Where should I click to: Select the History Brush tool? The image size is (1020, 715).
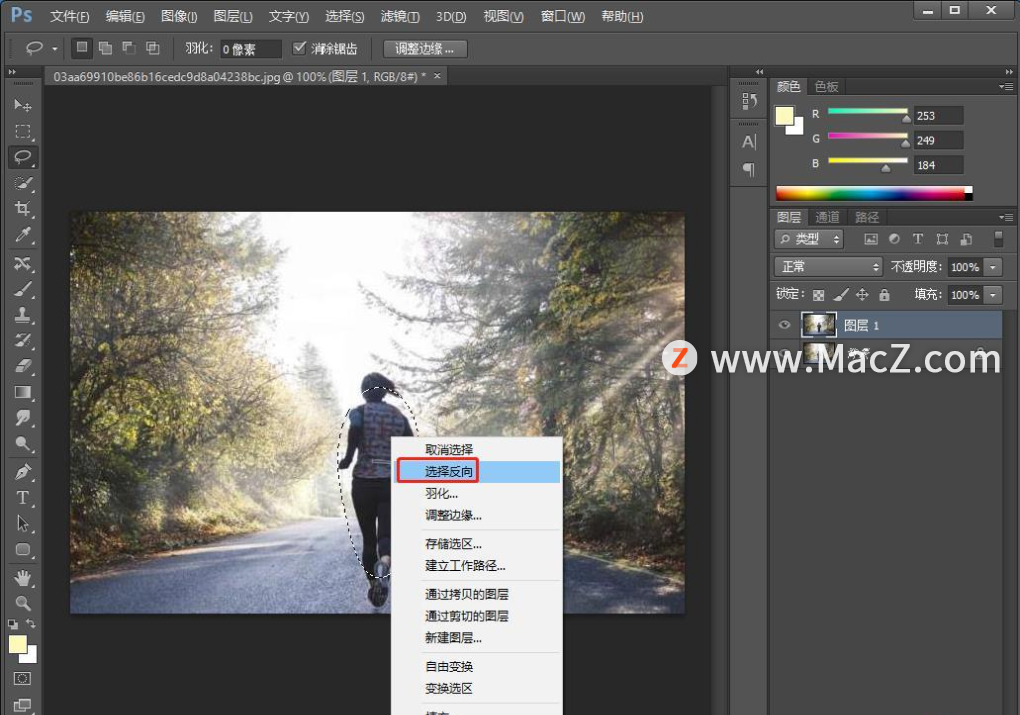coord(23,341)
